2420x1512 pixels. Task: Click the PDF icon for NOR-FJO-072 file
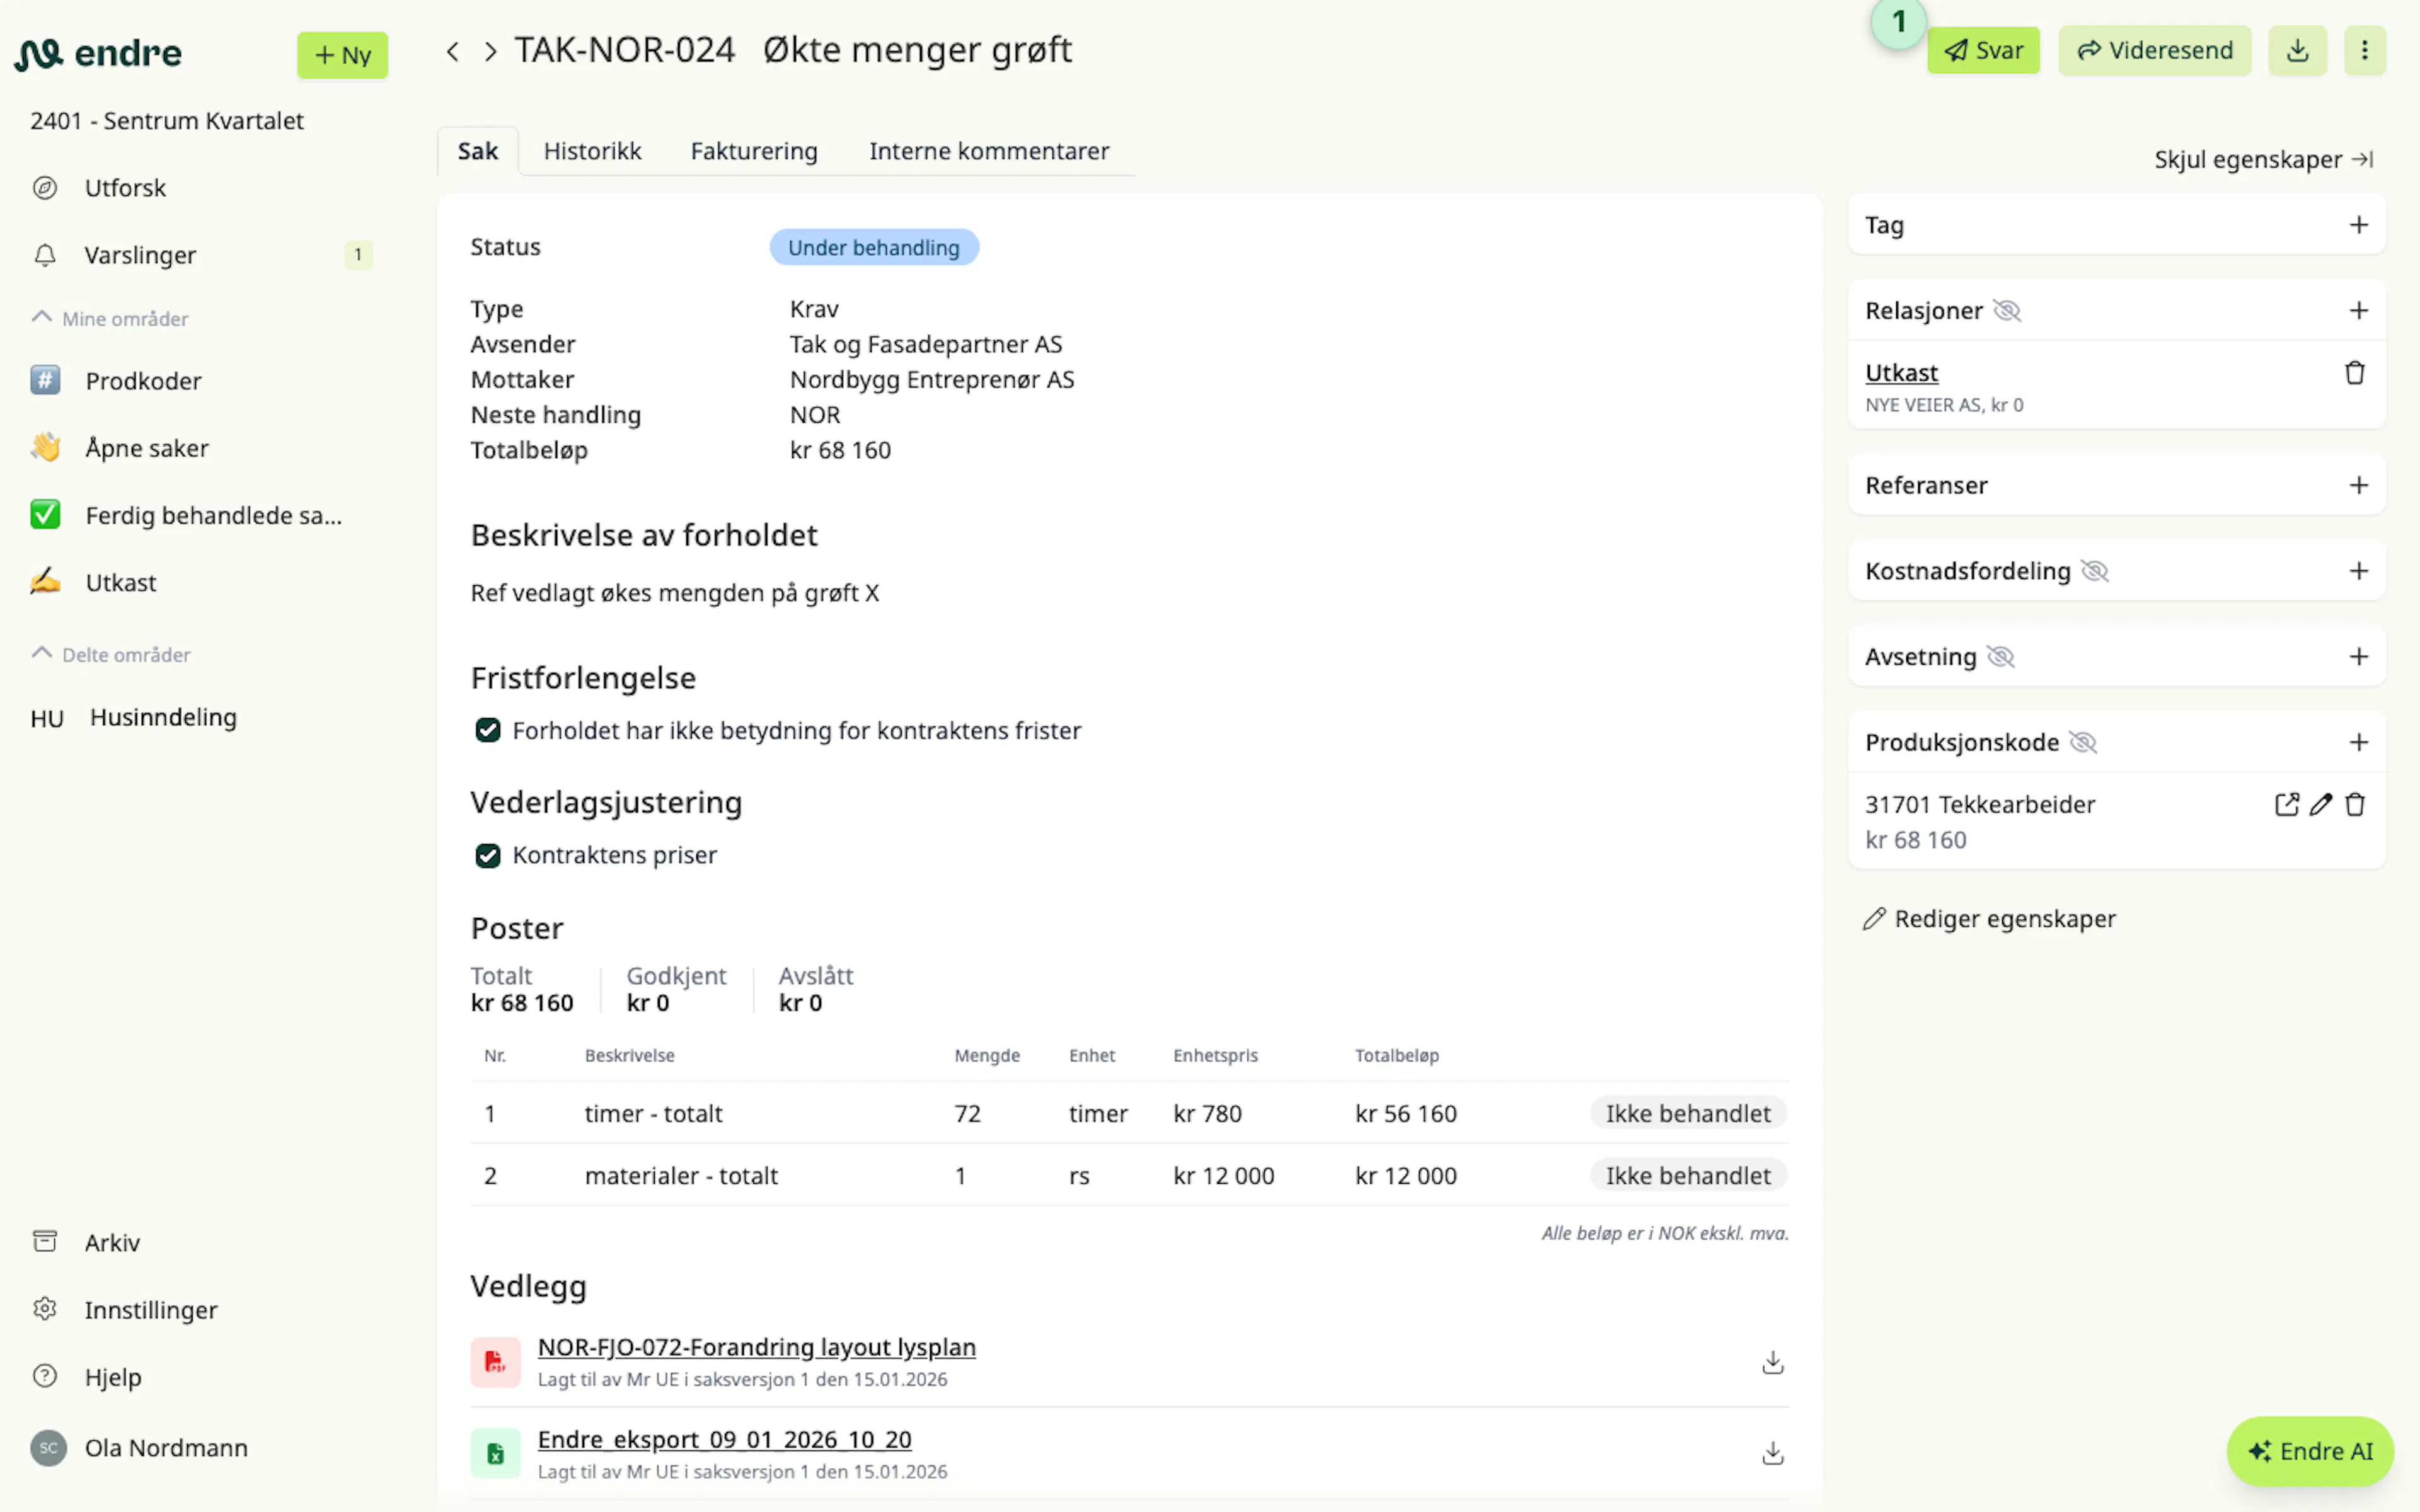tap(495, 1362)
